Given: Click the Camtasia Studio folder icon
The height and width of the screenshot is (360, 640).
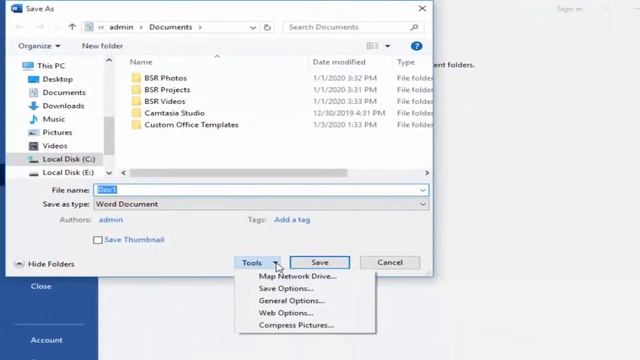Looking at the screenshot, I should (136, 113).
